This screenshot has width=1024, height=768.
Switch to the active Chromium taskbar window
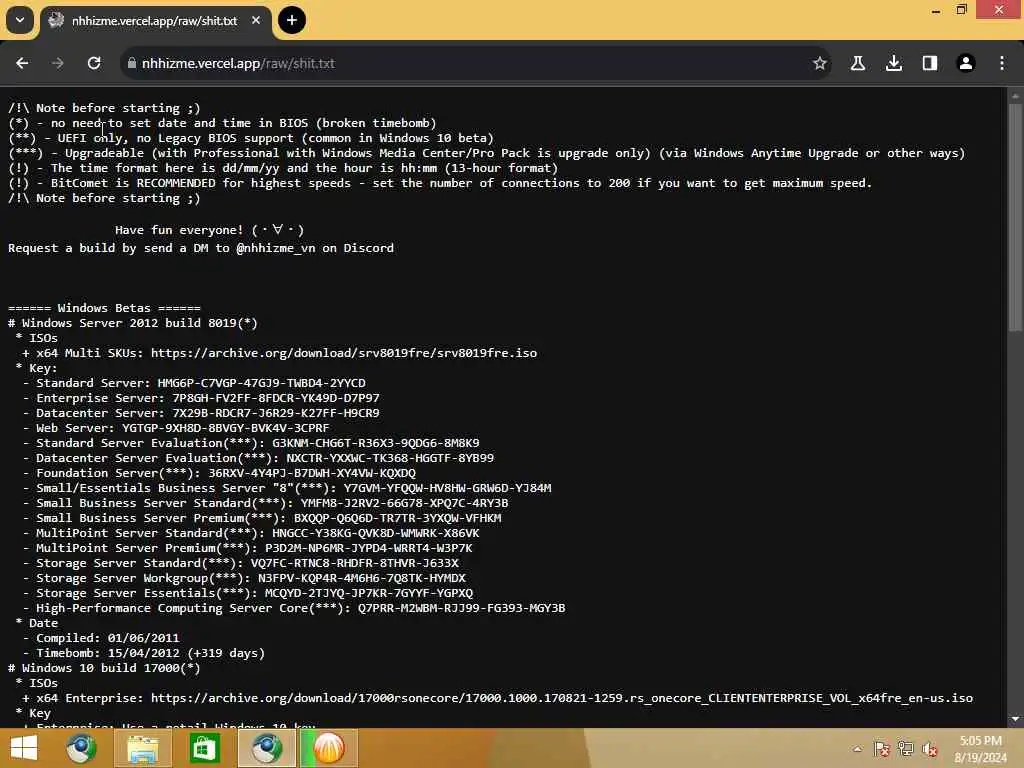(266, 748)
